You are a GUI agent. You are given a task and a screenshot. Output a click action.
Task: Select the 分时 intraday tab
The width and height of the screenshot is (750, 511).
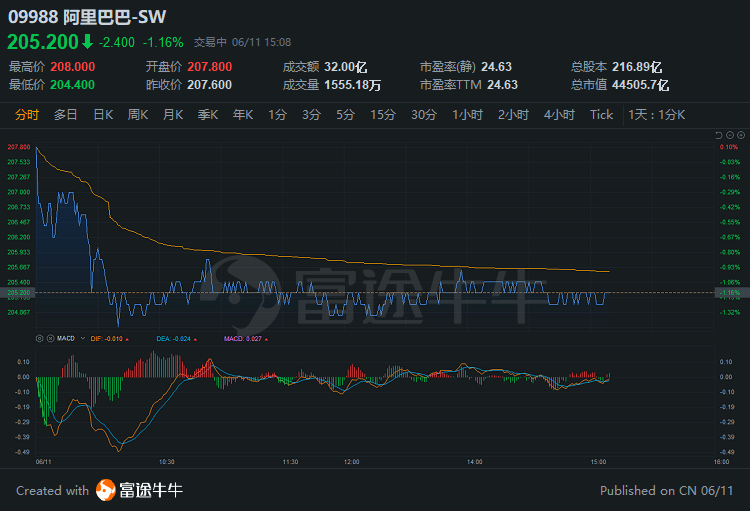coord(27,115)
